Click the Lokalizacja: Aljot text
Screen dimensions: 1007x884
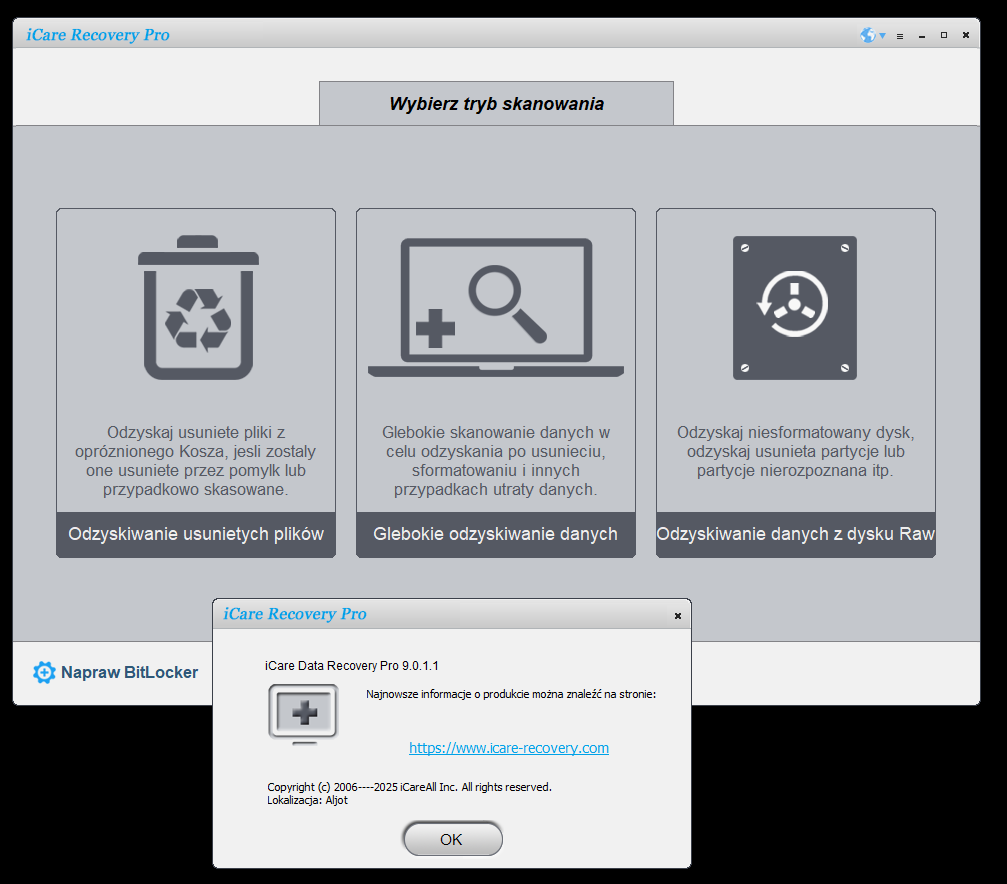tap(307, 800)
